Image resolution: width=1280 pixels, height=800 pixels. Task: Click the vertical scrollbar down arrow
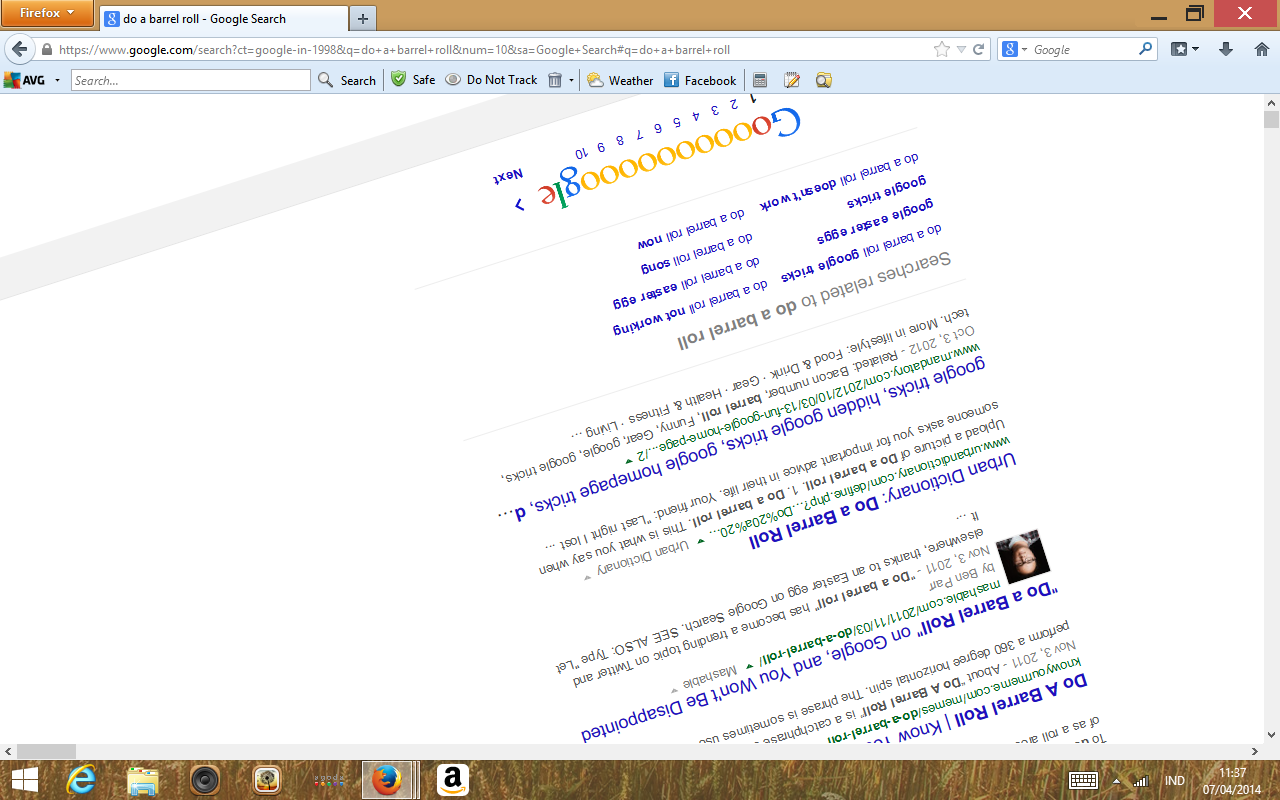click(x=1271, y=735)
